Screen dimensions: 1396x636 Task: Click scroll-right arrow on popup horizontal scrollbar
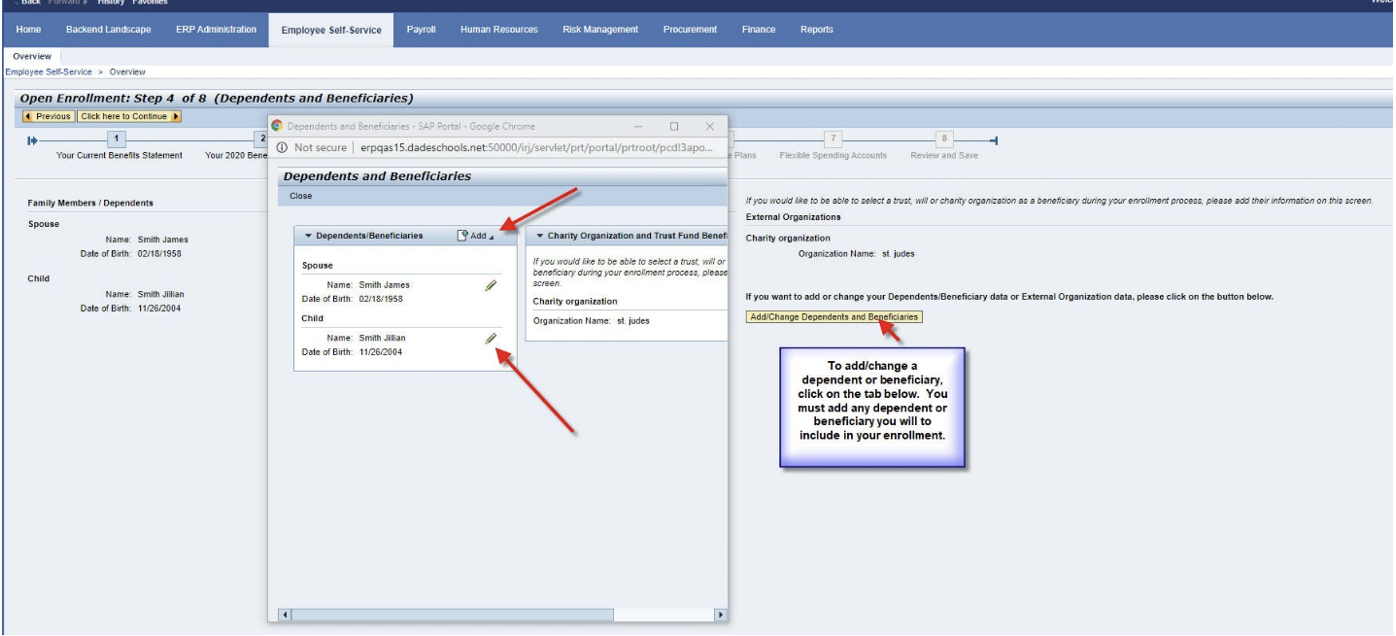tap(718, 614)
